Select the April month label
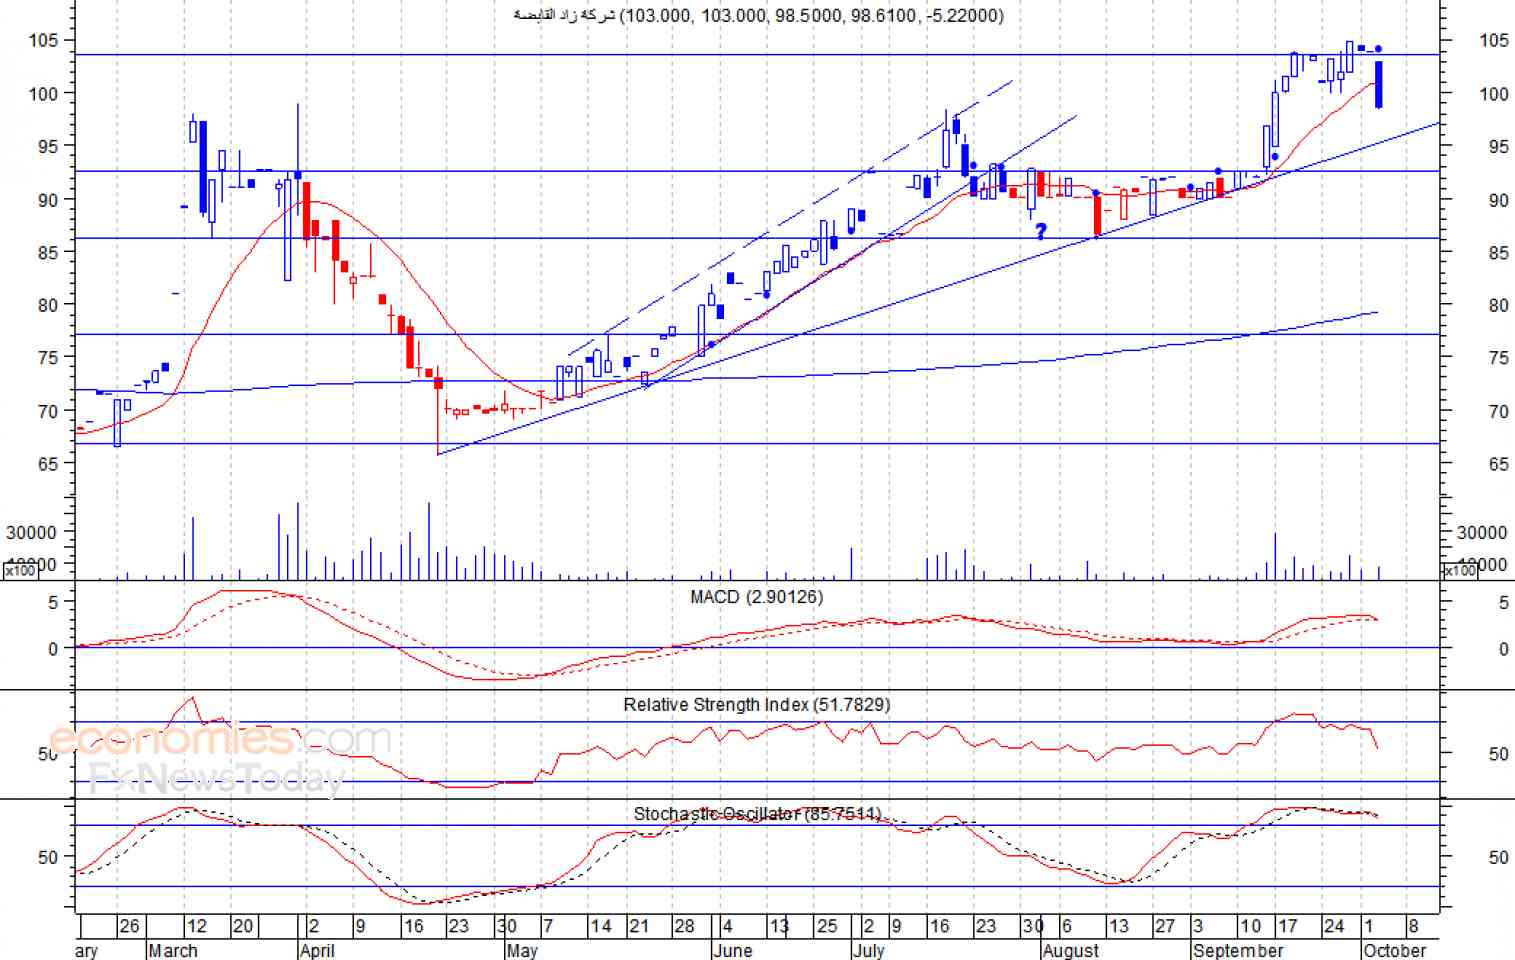Viewport: 1515px width, 960px height. [317, 950]
